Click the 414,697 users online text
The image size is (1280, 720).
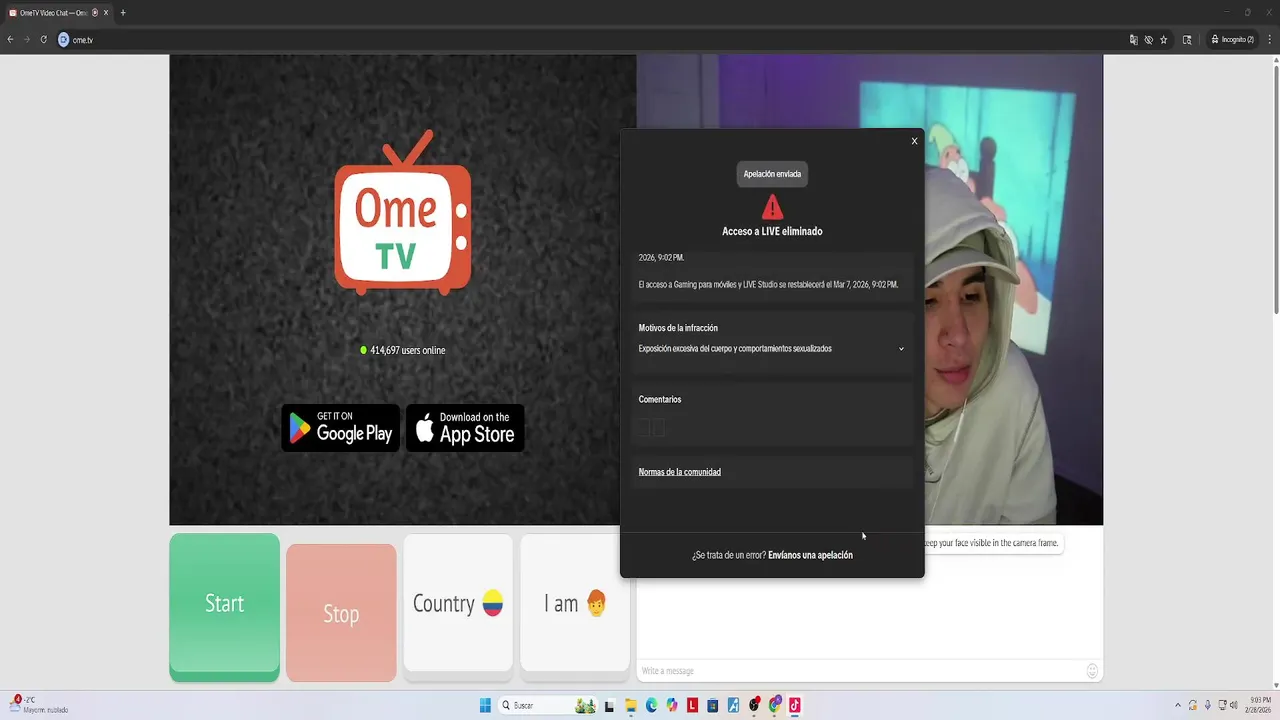click(408, 351)
